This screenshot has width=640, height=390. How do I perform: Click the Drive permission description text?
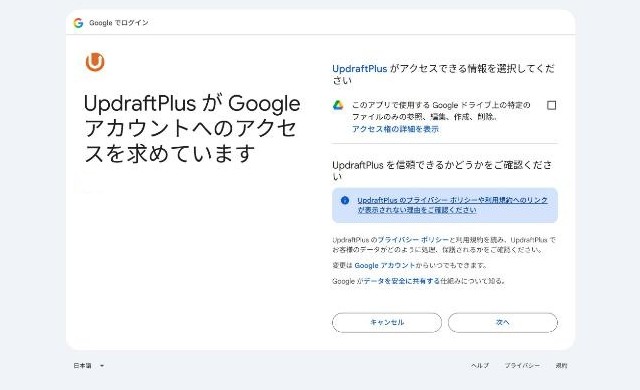[441, 111]
